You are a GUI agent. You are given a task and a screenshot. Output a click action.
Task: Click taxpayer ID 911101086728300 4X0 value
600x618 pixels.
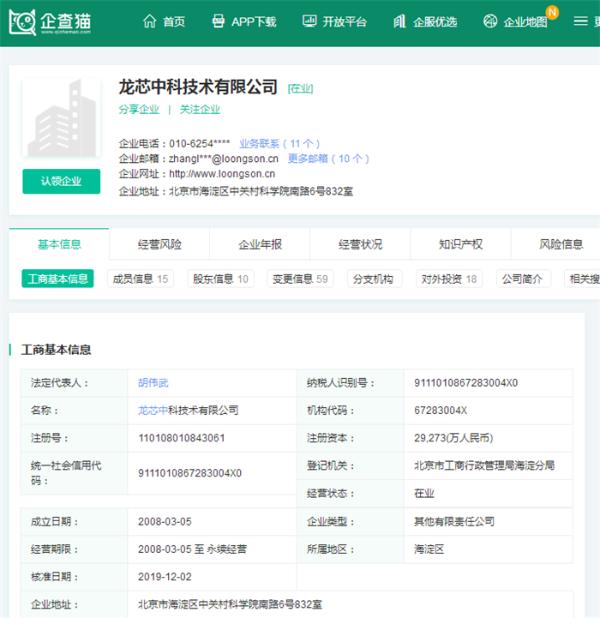(x=466, y=383)
